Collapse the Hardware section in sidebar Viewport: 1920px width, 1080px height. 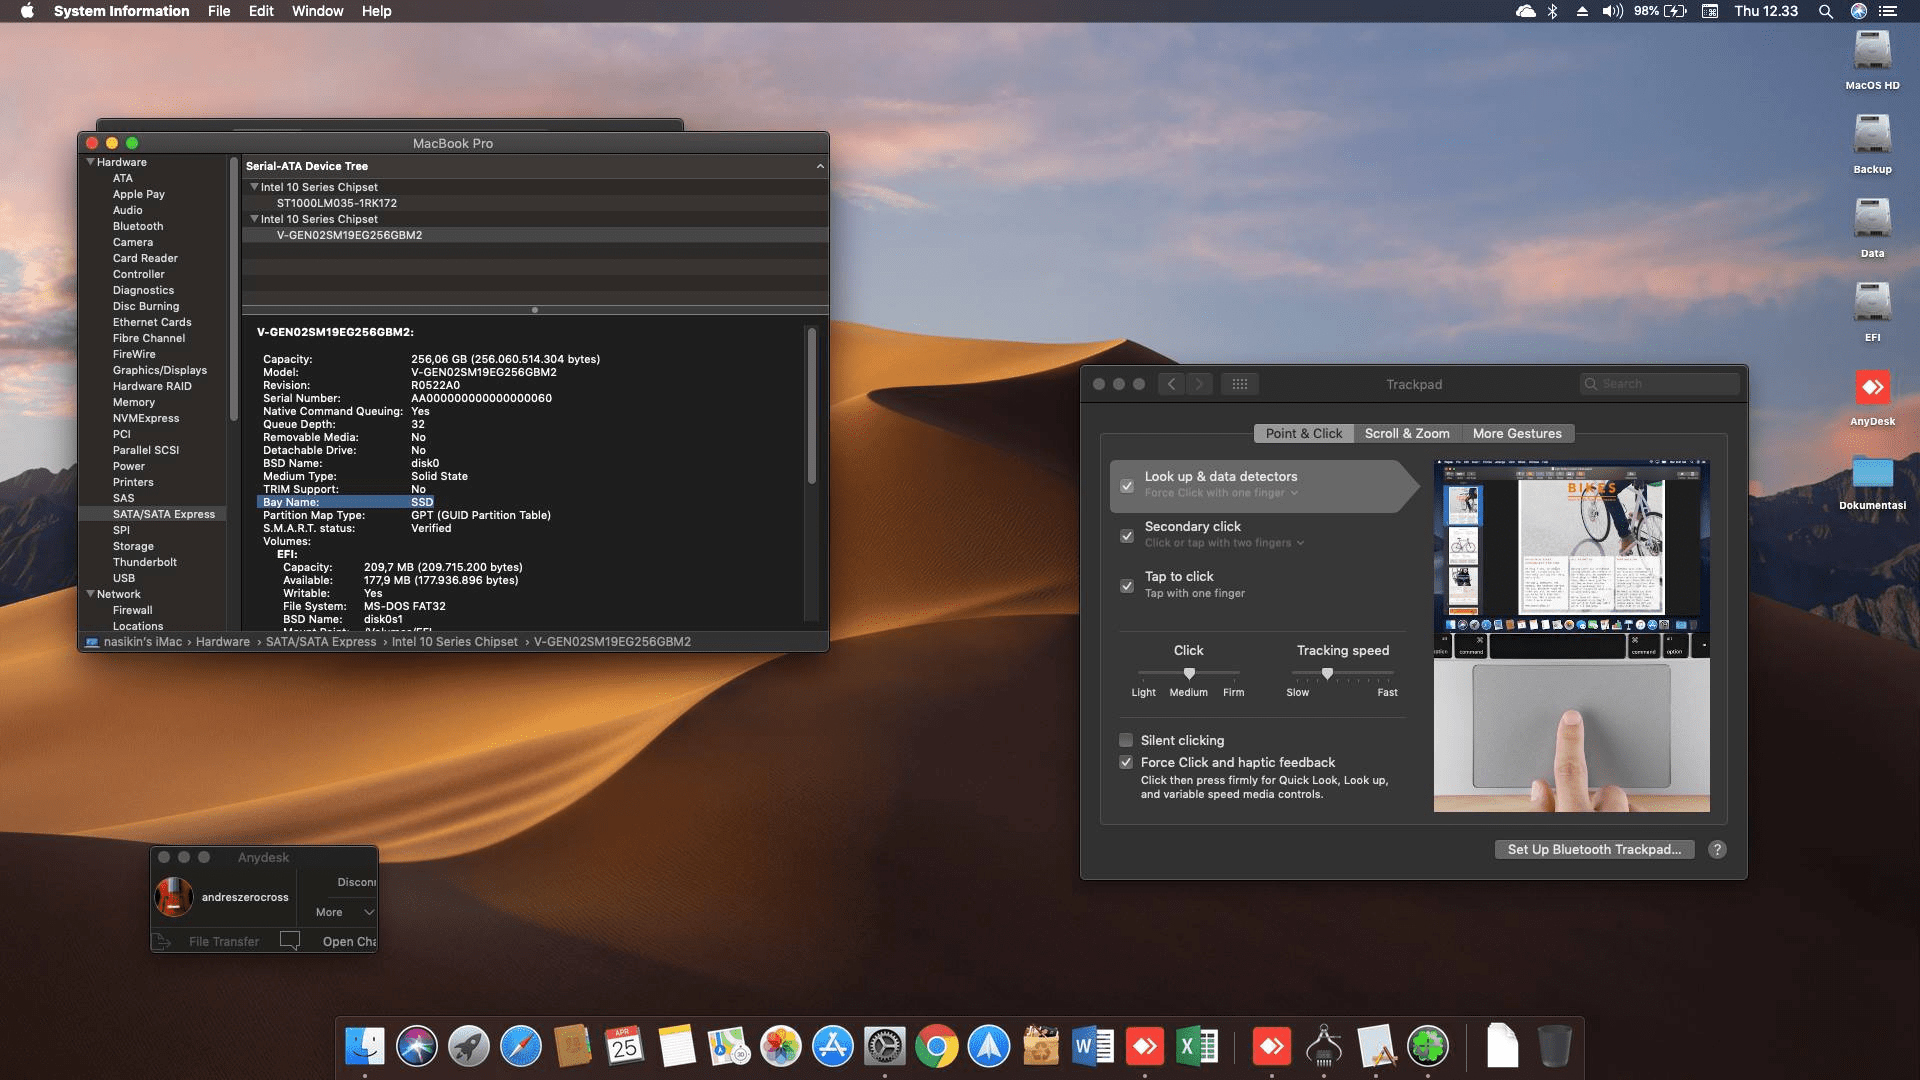tap(91, 162)
